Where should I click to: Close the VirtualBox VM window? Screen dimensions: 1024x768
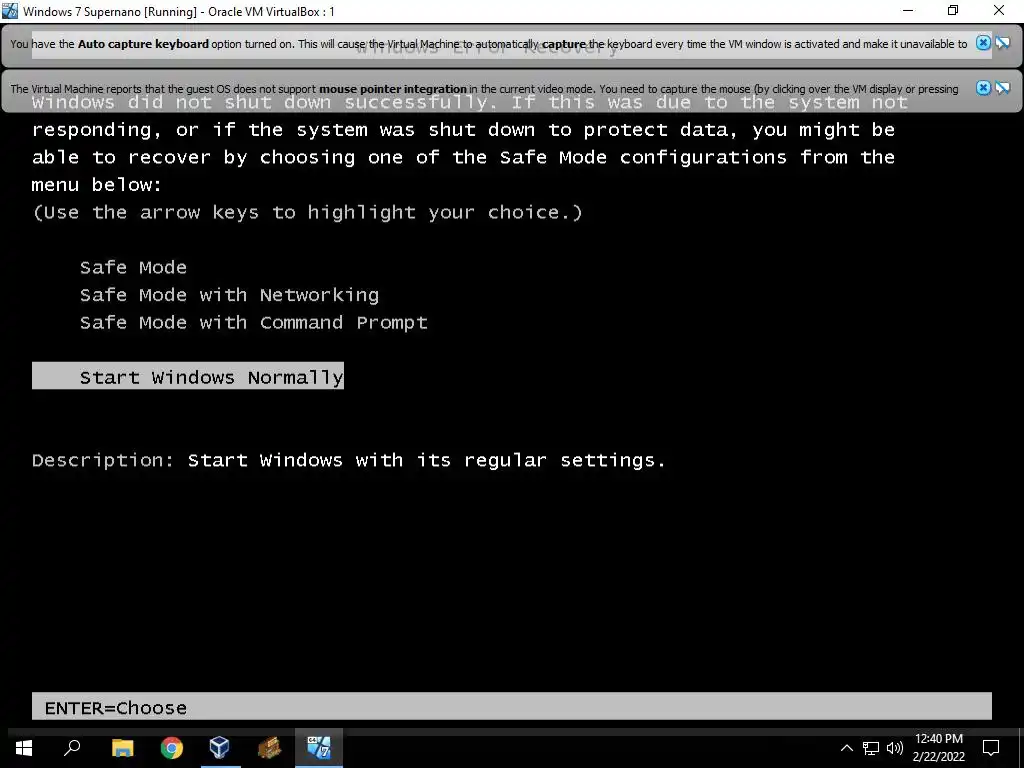[x=999, y=10]
